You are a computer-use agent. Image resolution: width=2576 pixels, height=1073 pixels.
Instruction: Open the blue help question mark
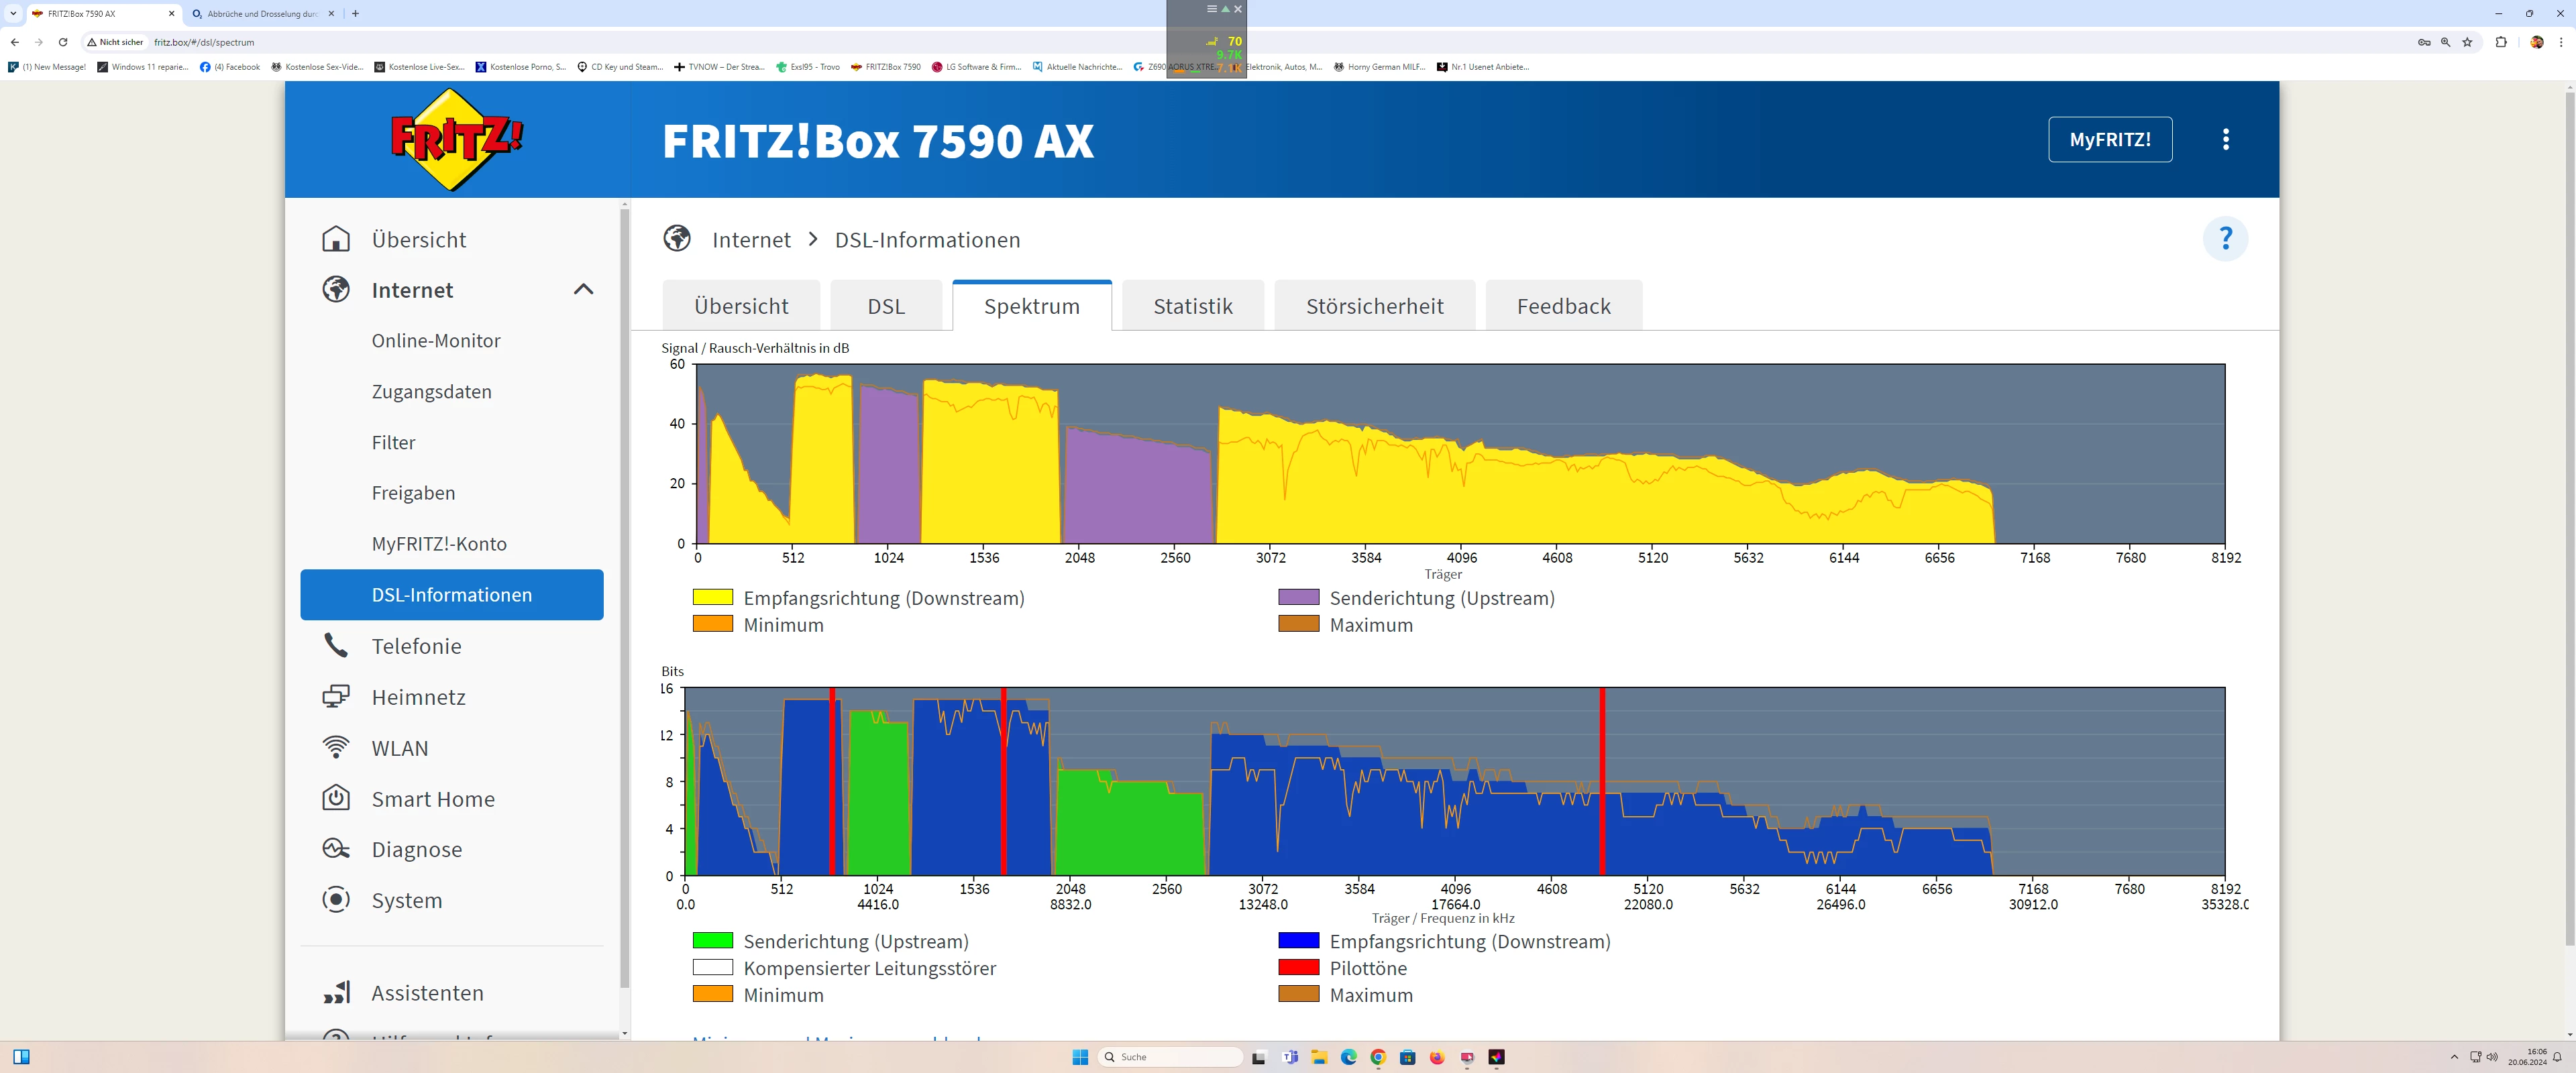(2225, 239)
